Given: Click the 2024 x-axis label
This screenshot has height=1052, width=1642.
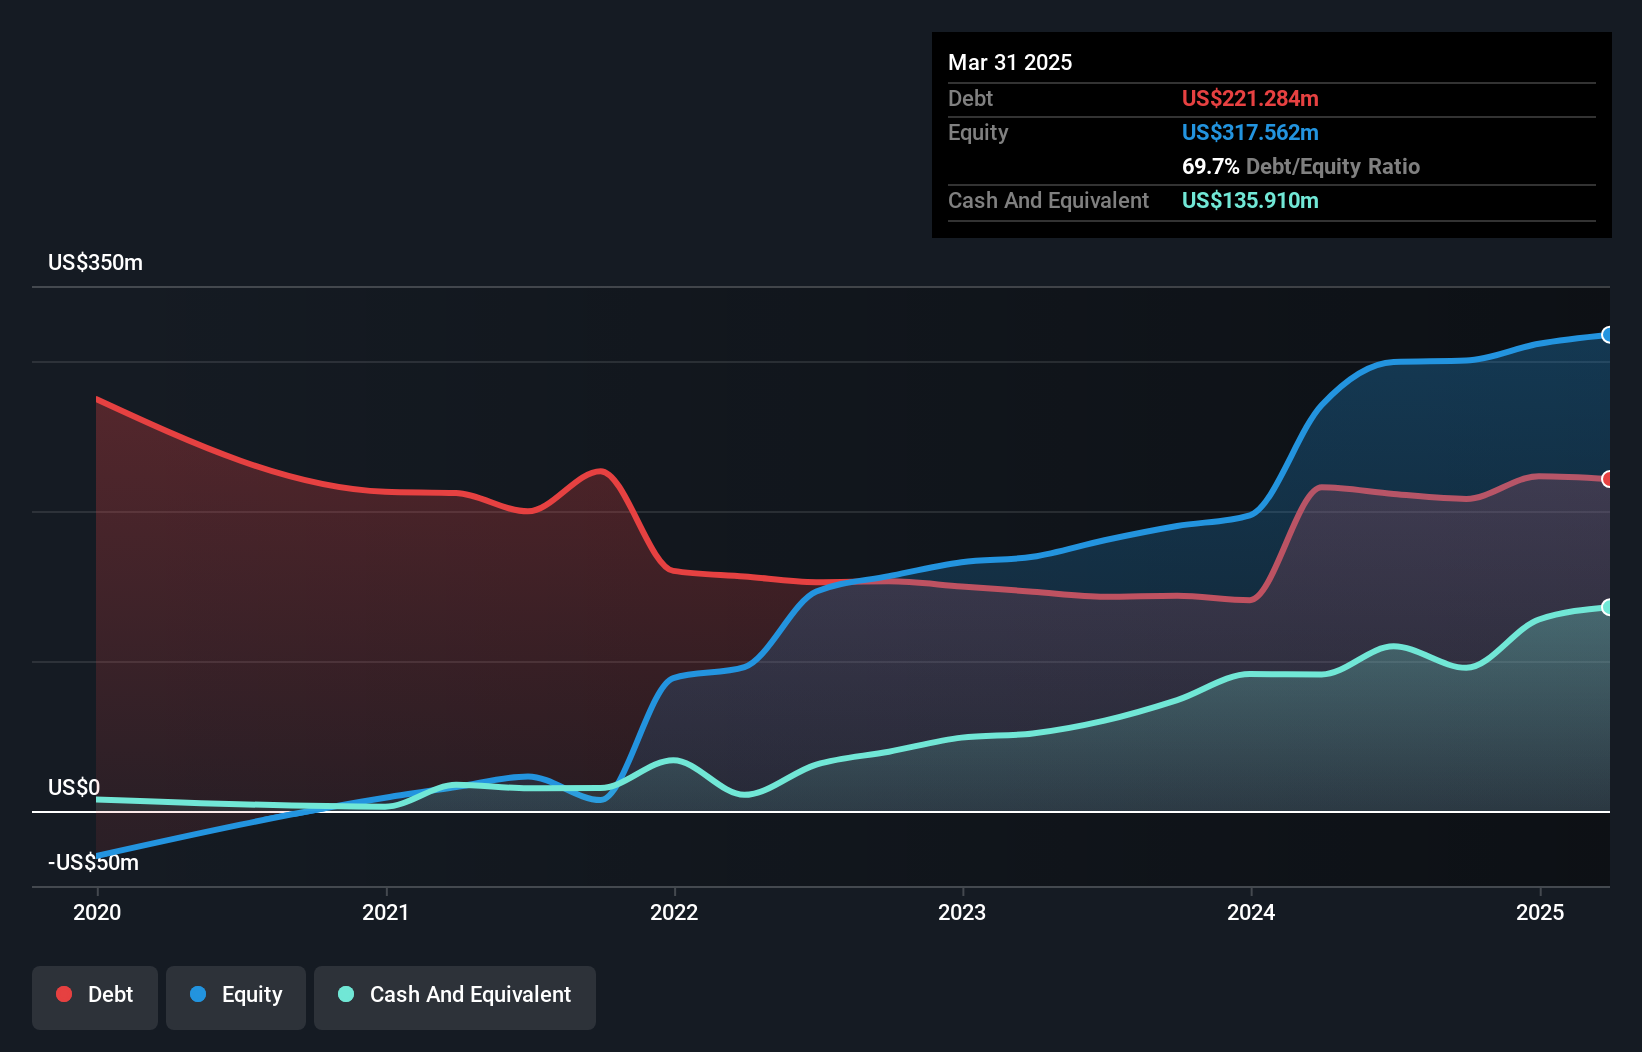Looking at the screenshot, I should tap(1251, 912).
